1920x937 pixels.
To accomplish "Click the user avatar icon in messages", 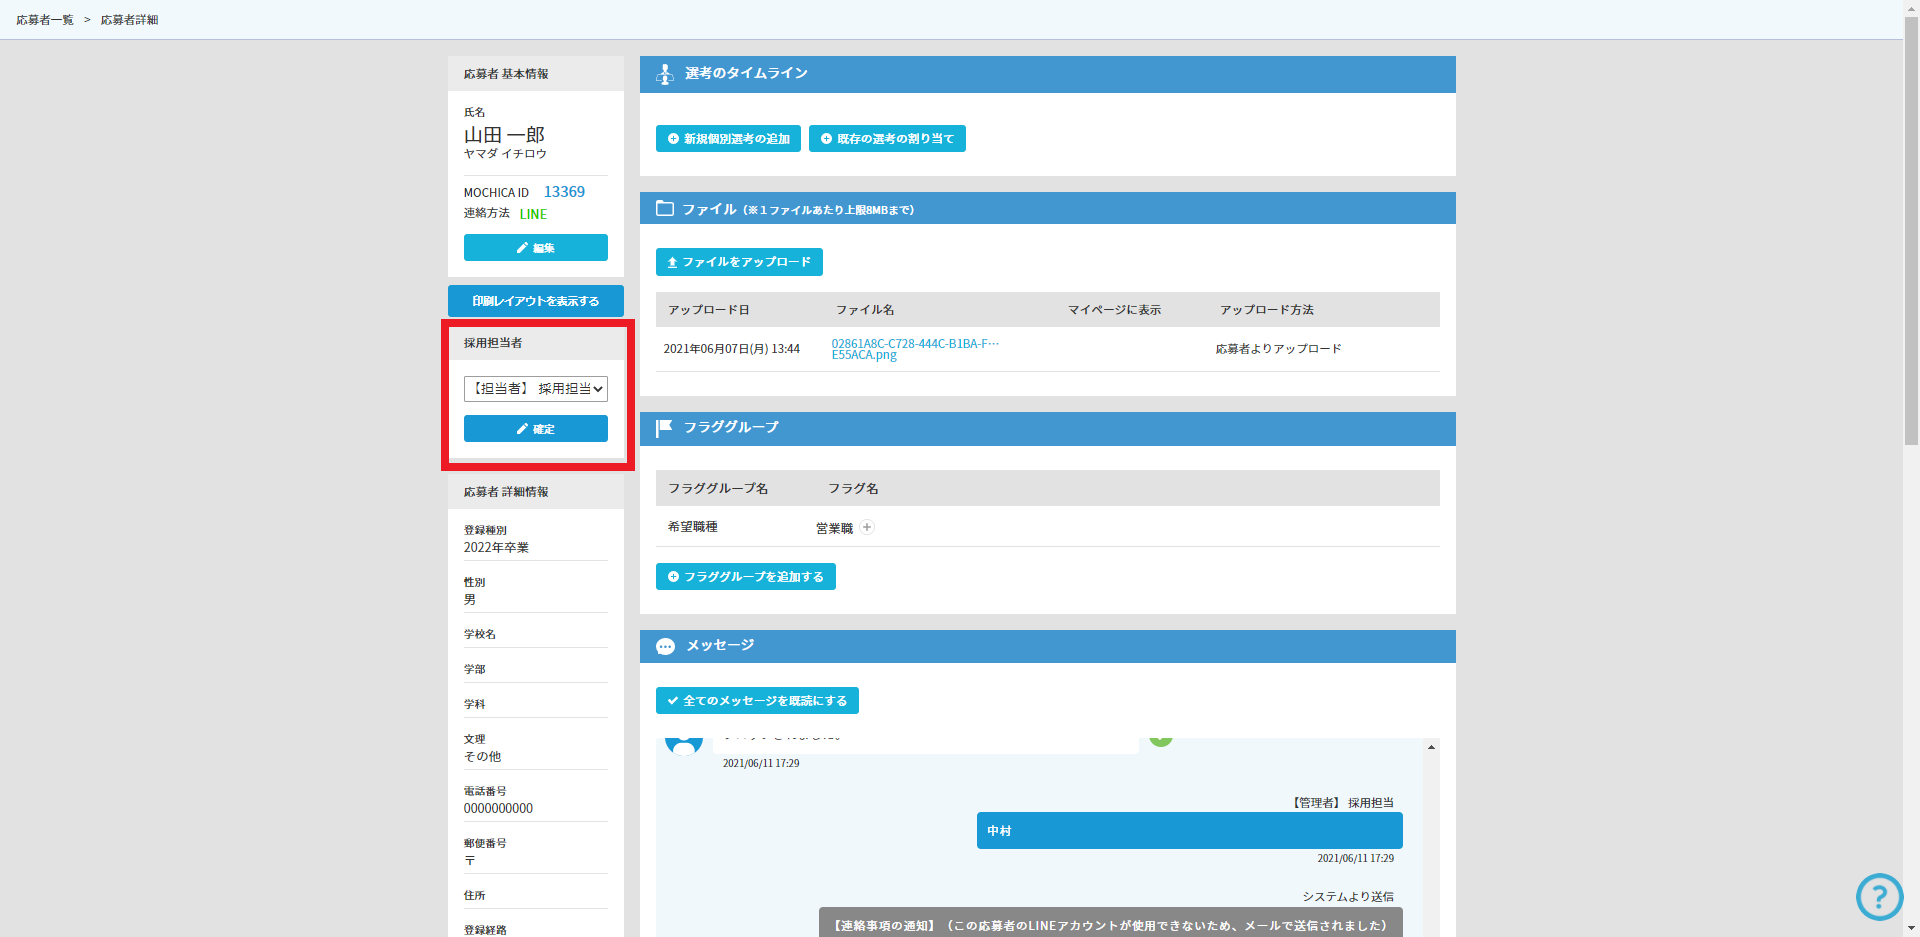I will pos(684,745).
